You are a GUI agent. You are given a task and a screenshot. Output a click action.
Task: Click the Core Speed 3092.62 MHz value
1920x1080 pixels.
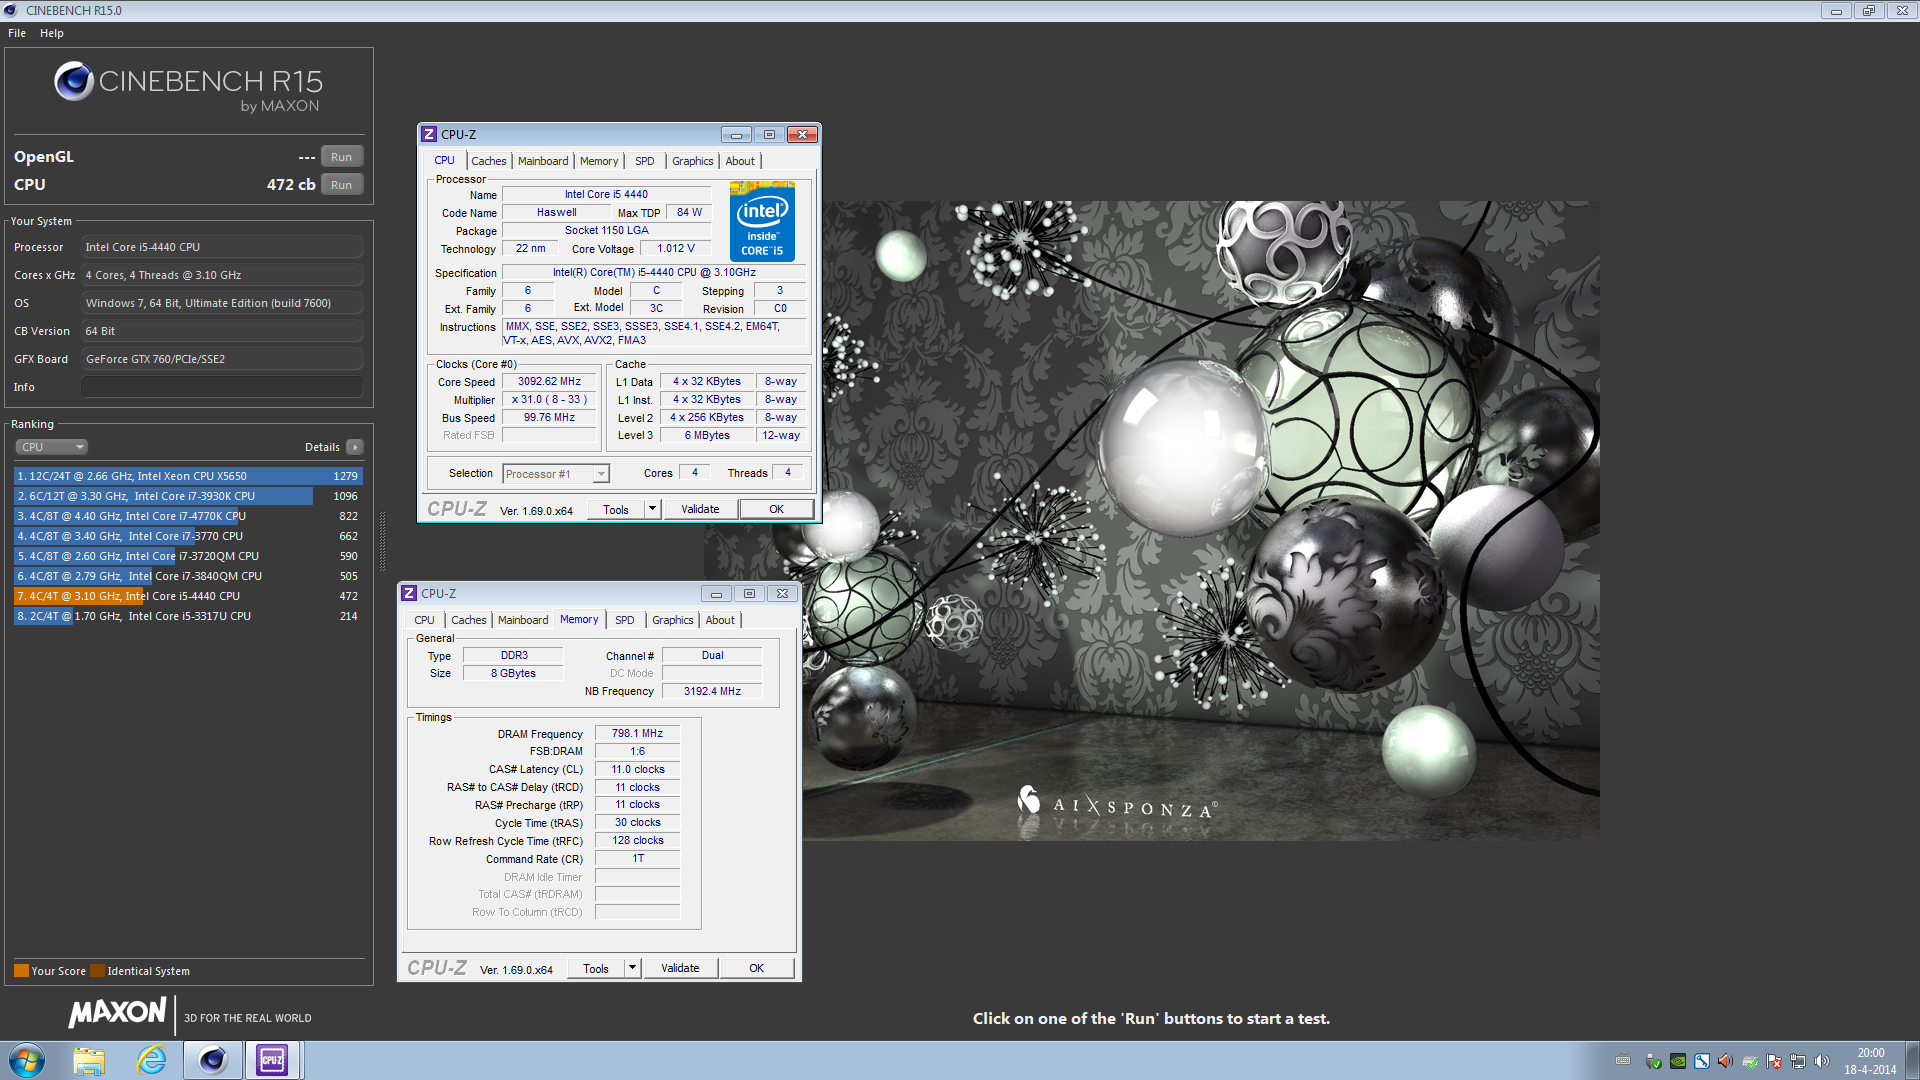[550, 381]
